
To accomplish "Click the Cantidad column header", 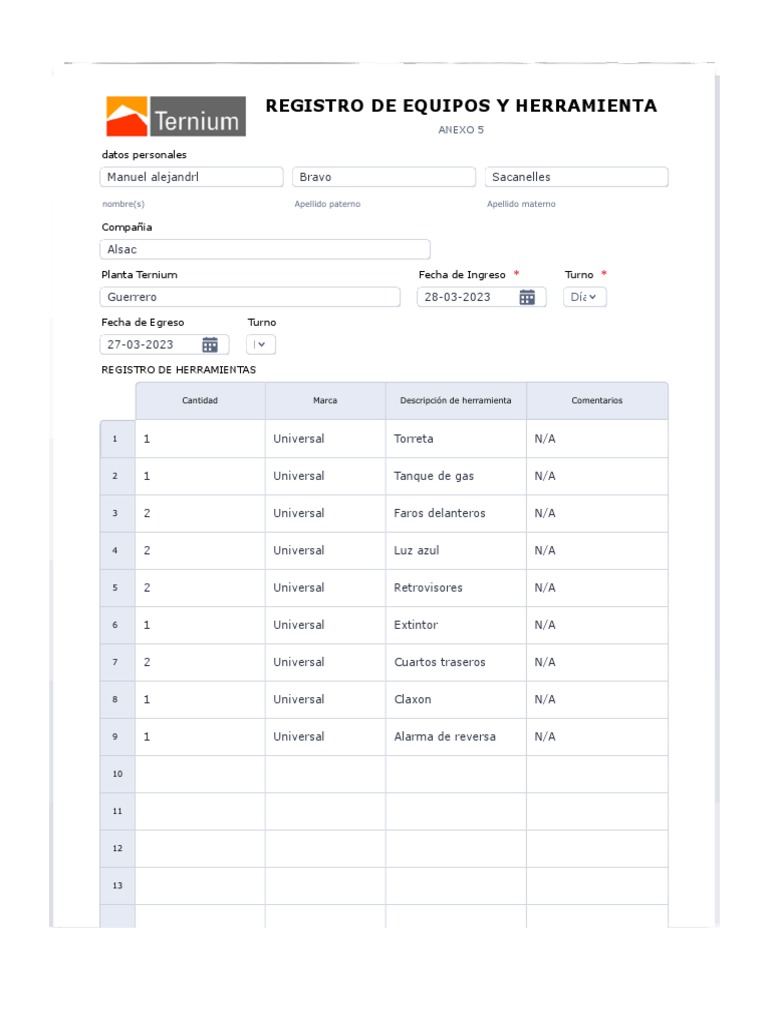I will click(x=200, y=401).
